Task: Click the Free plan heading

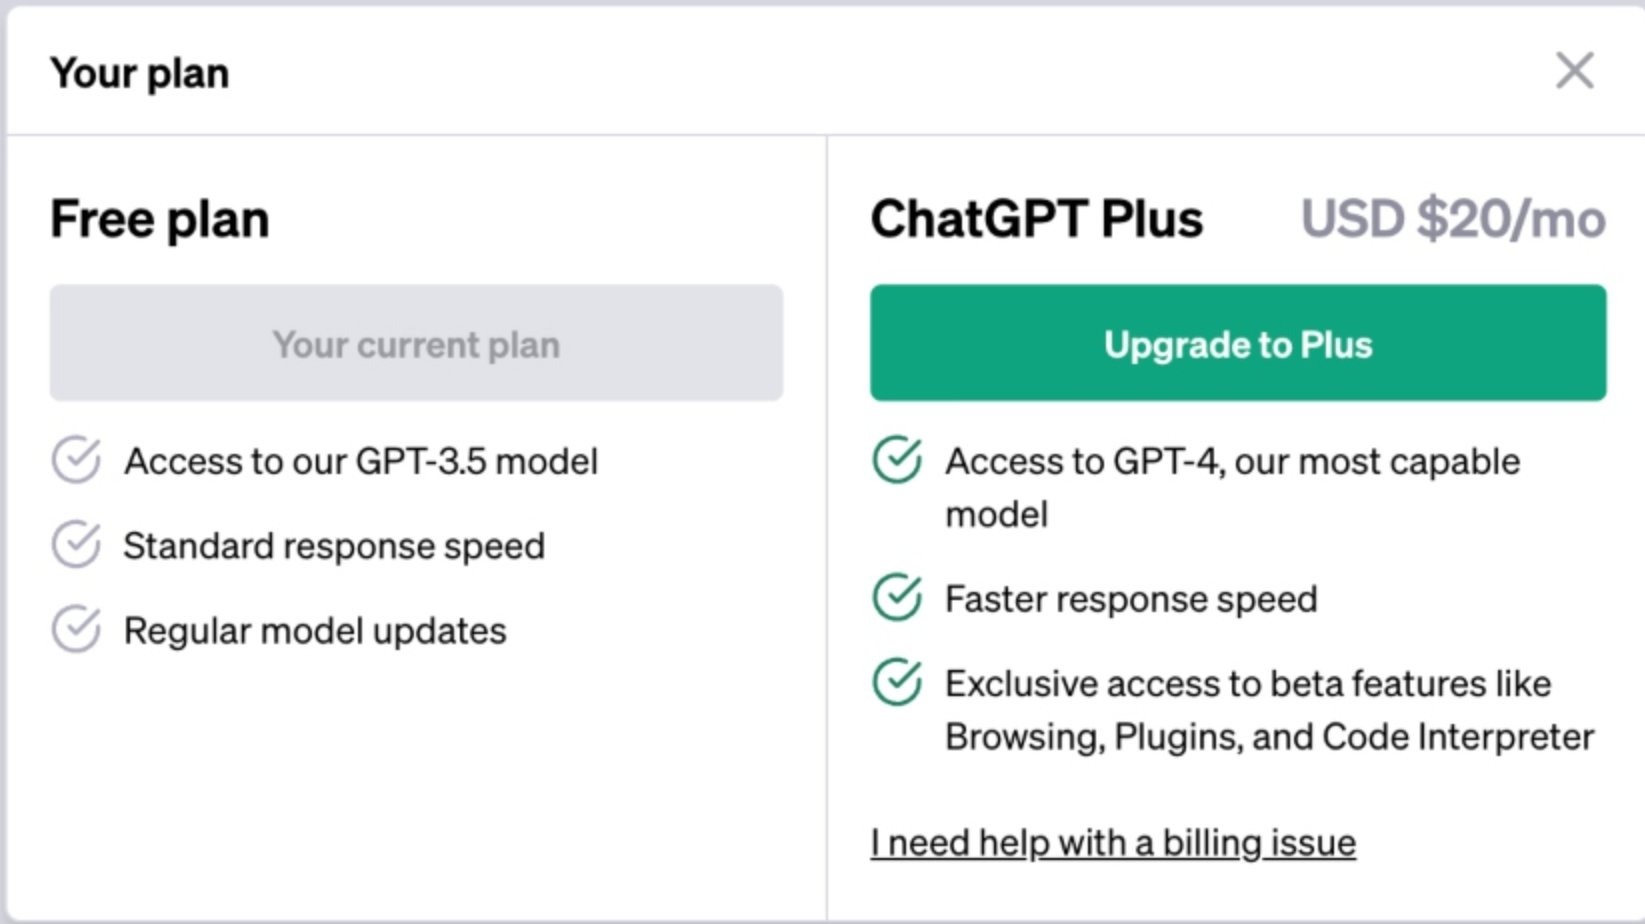Action: pos(160,219)
